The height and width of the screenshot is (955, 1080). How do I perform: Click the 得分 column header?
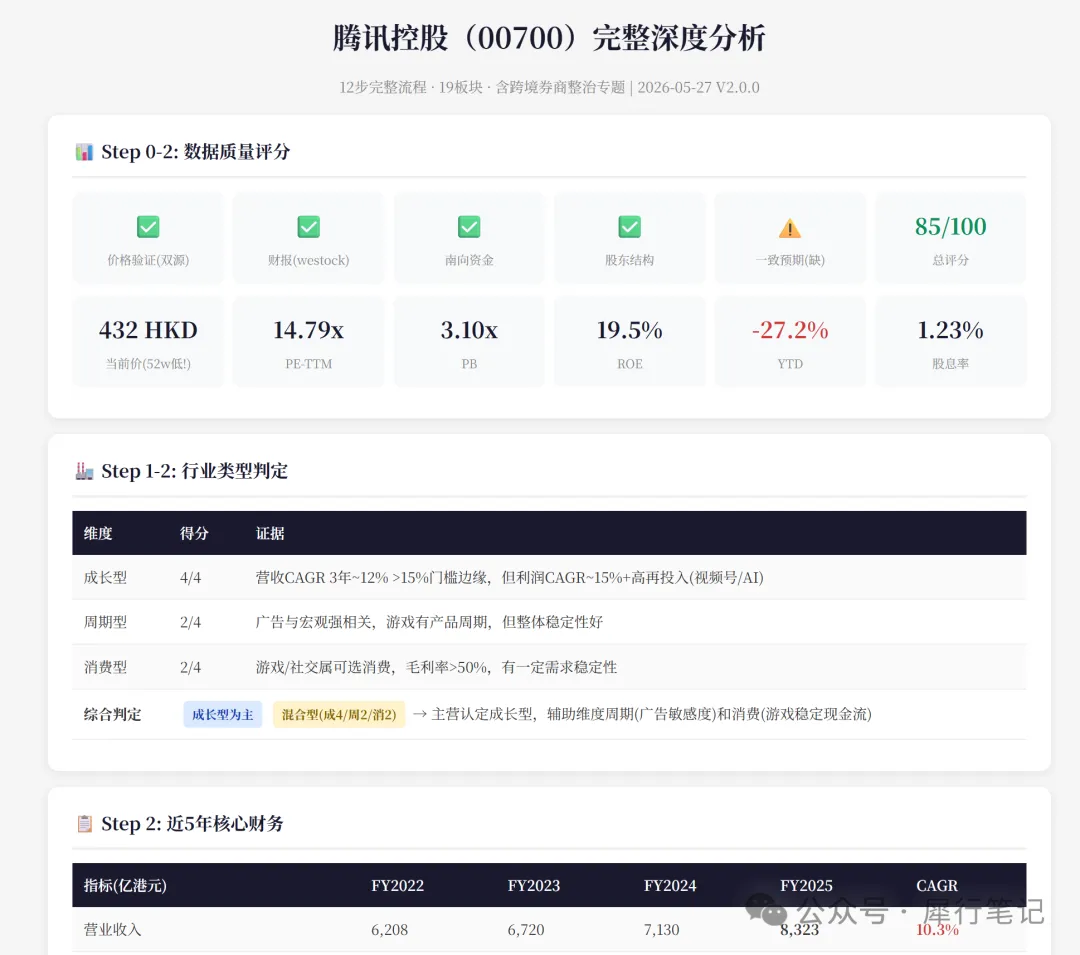[x=194, y=534]
